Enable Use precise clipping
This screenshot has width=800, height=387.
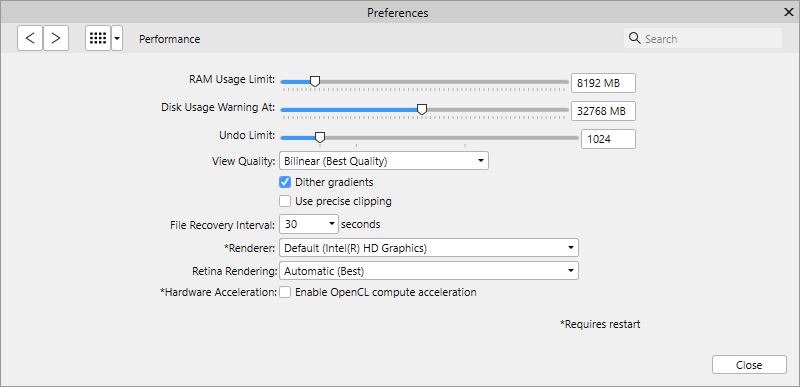(285, 201)
